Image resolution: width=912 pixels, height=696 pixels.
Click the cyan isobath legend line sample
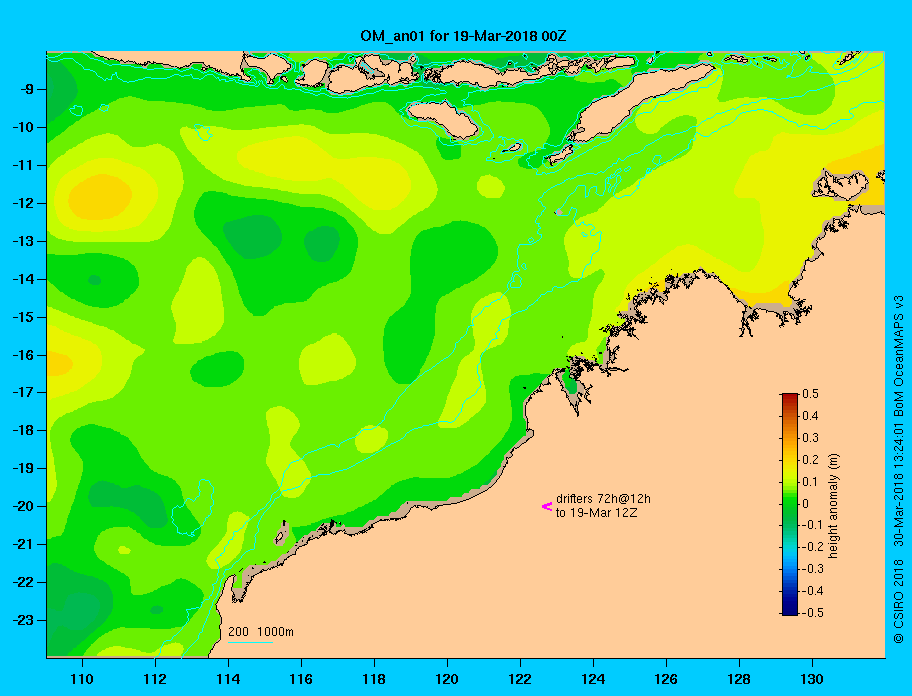click(250, 642)
